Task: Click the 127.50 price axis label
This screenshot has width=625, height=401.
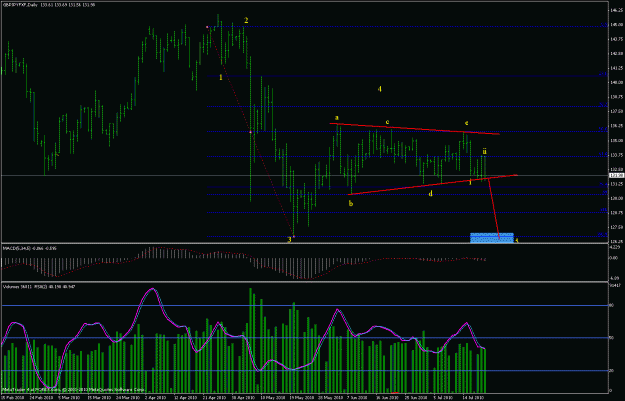Action: 616,227
